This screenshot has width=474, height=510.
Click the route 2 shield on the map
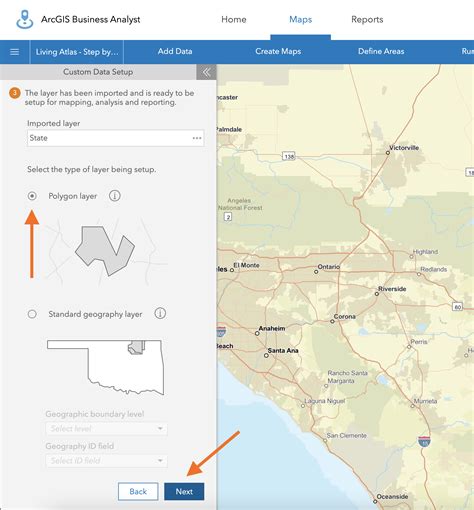click(x=228, y=217)
